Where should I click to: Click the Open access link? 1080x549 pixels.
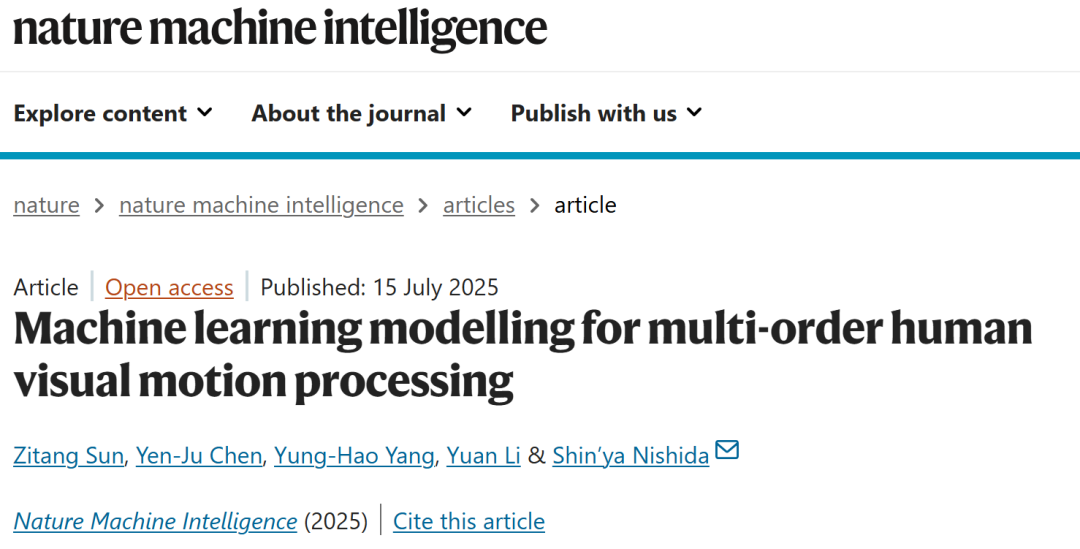(x=169, y=287)
